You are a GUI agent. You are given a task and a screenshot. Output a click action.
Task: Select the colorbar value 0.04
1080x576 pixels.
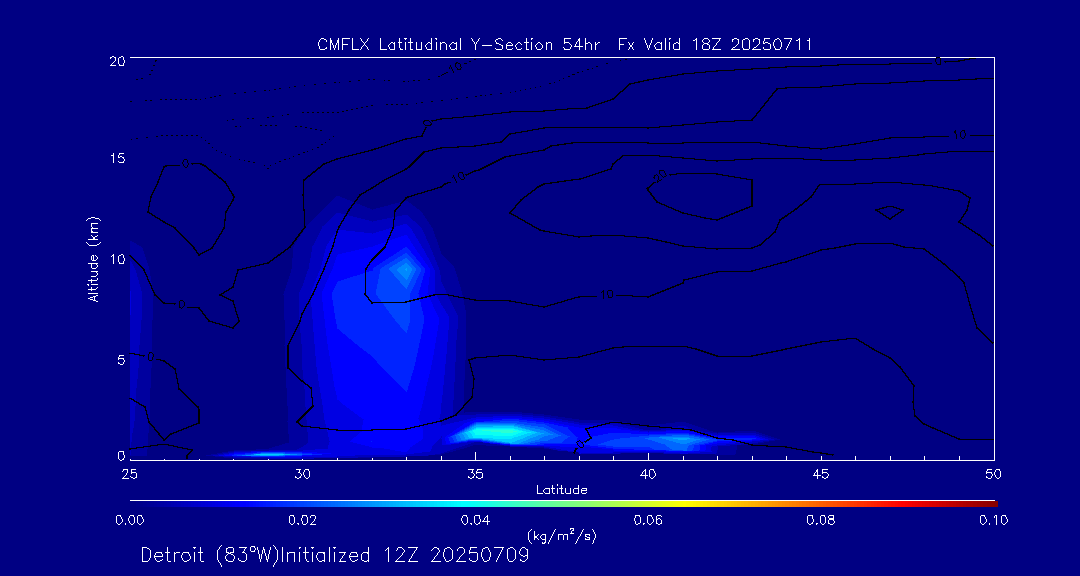475,520
